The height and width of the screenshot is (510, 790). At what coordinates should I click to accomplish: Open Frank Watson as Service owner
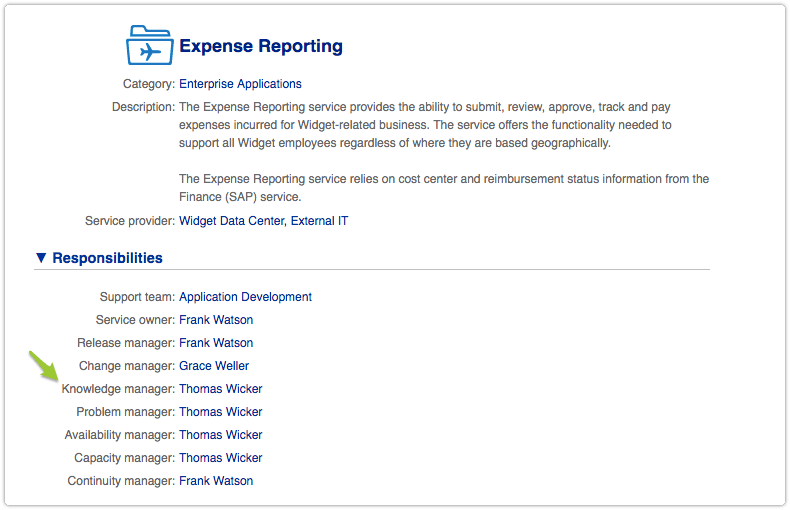coord(216,320)
